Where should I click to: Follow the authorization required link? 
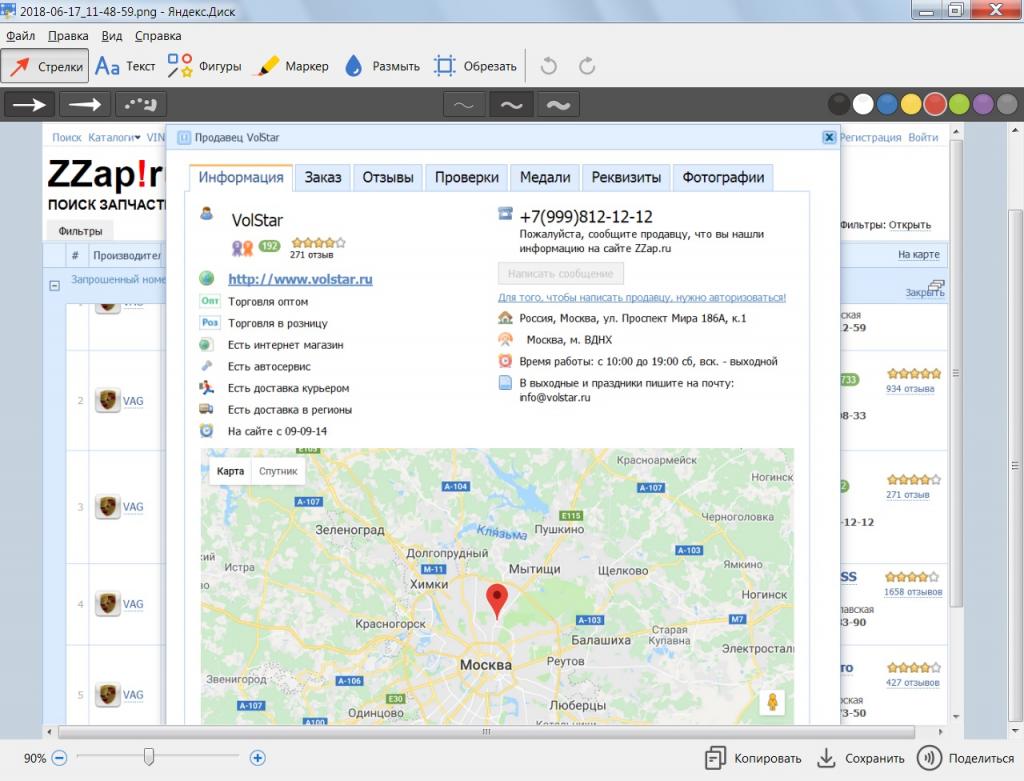642,298
